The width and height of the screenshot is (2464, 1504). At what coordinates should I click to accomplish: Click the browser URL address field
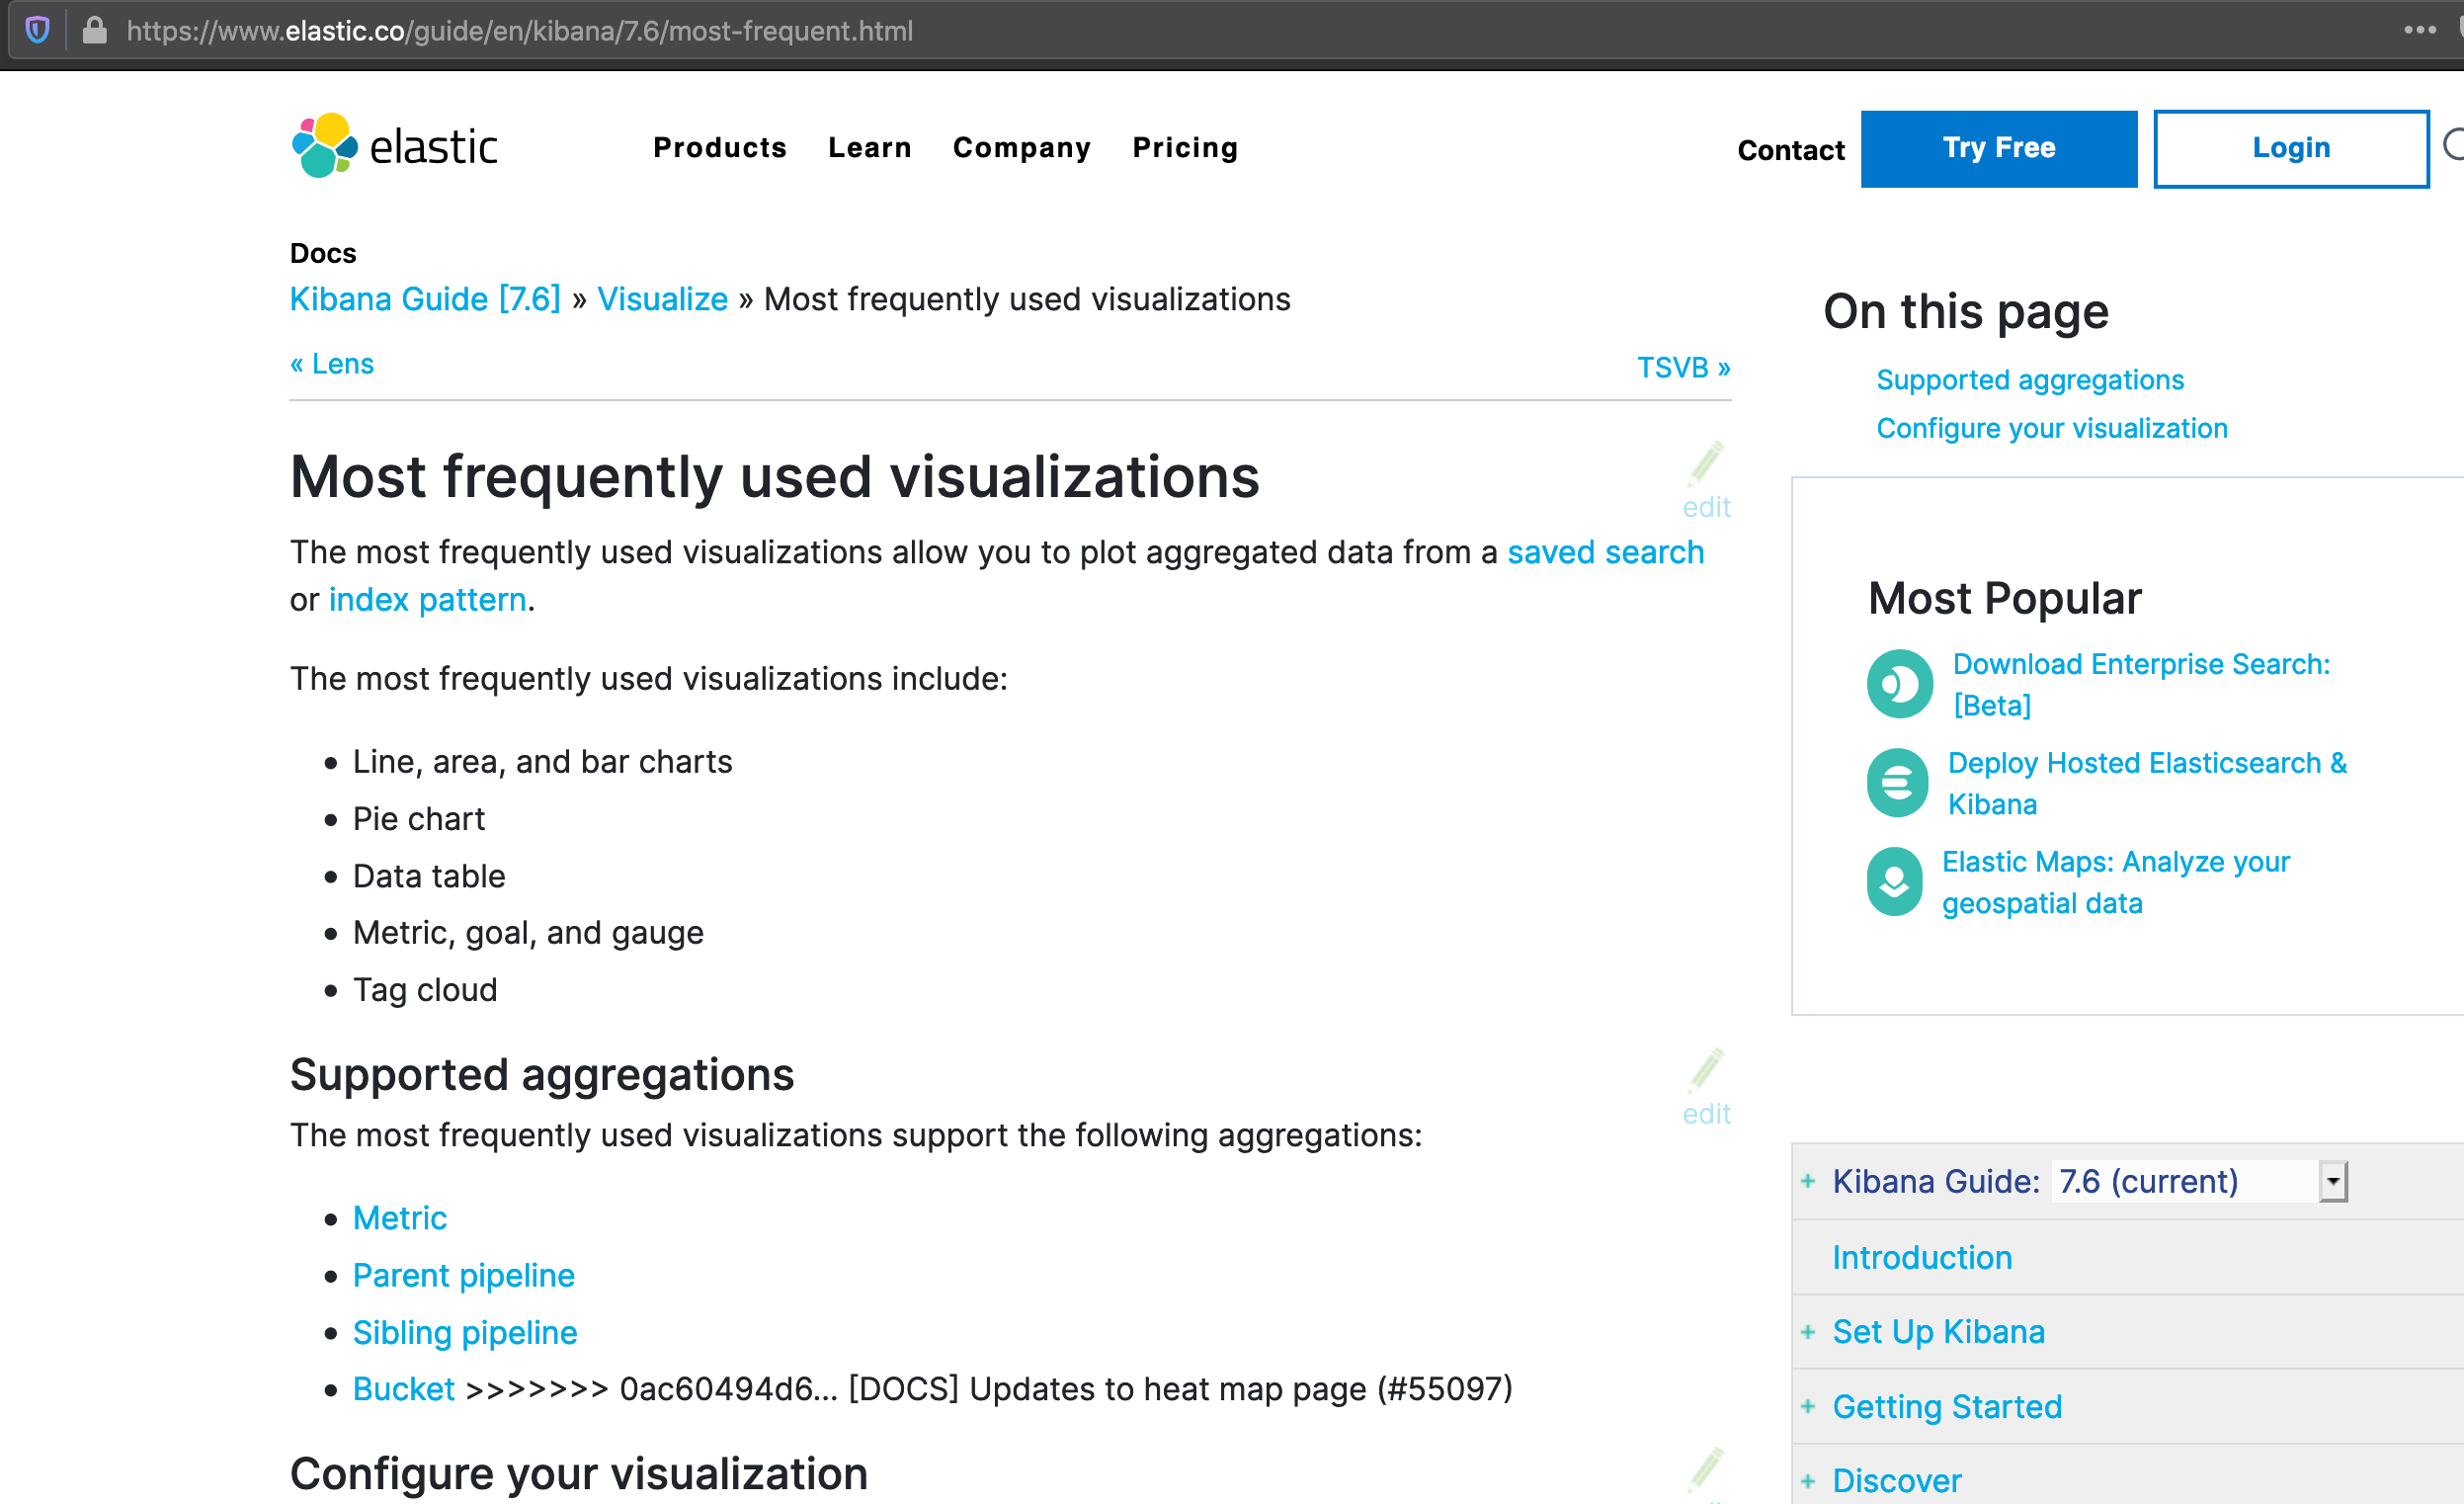pyautogui.click(x=1200, y=30)
